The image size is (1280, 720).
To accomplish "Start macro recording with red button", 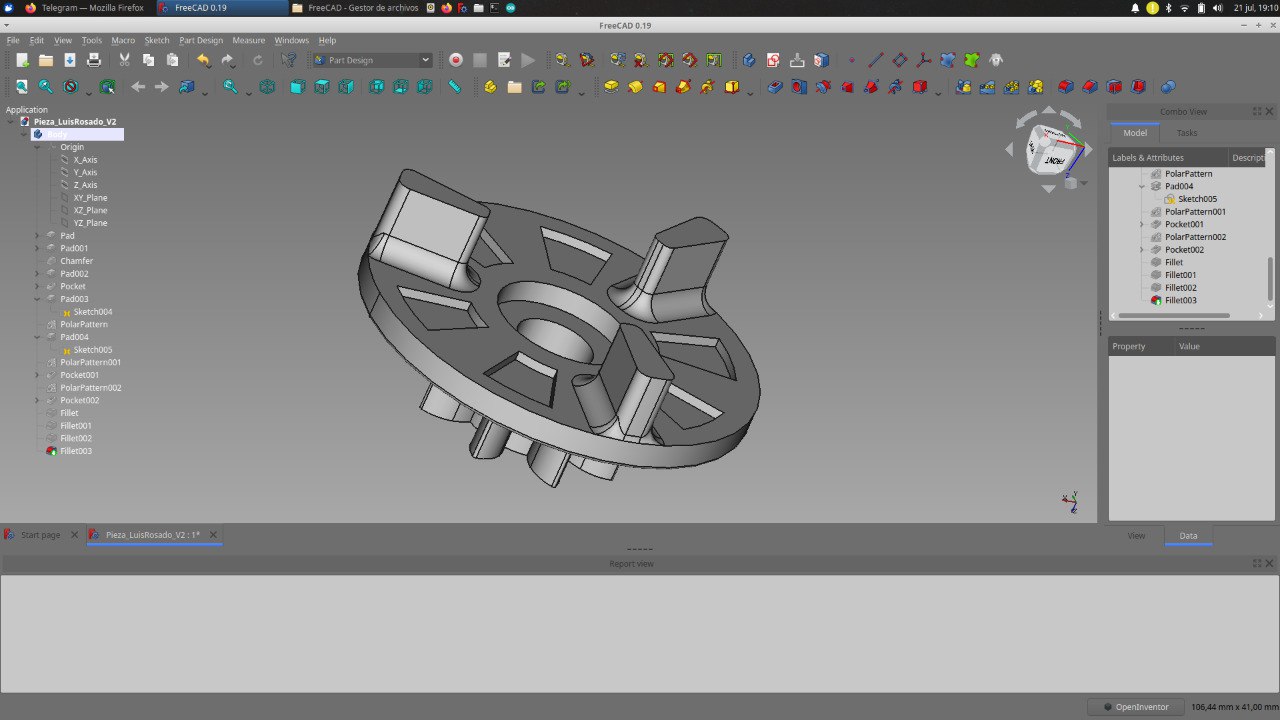I will [456, 60].
